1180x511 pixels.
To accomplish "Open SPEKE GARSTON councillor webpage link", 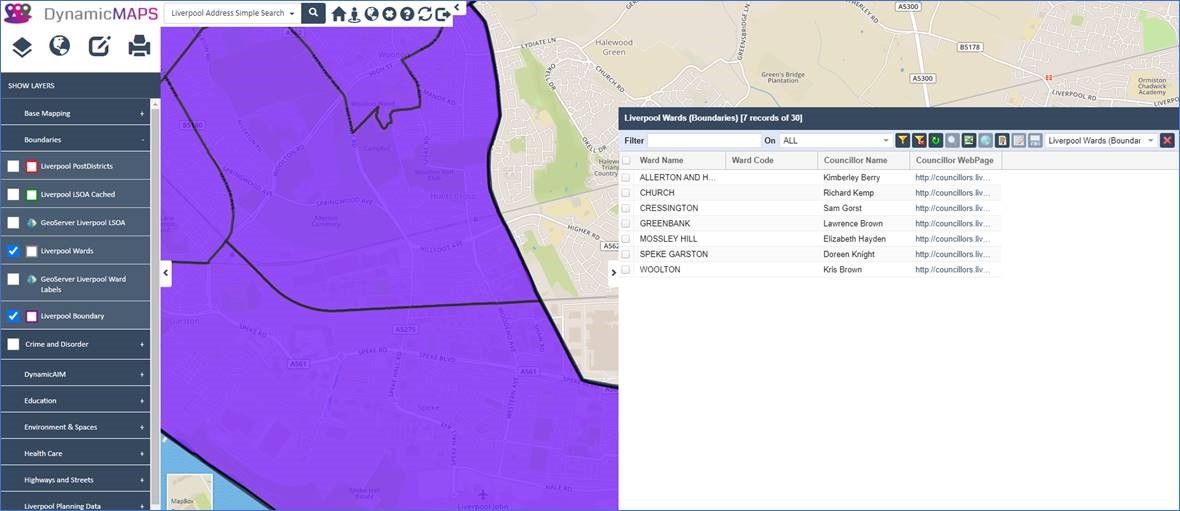I will click(953, 254).
